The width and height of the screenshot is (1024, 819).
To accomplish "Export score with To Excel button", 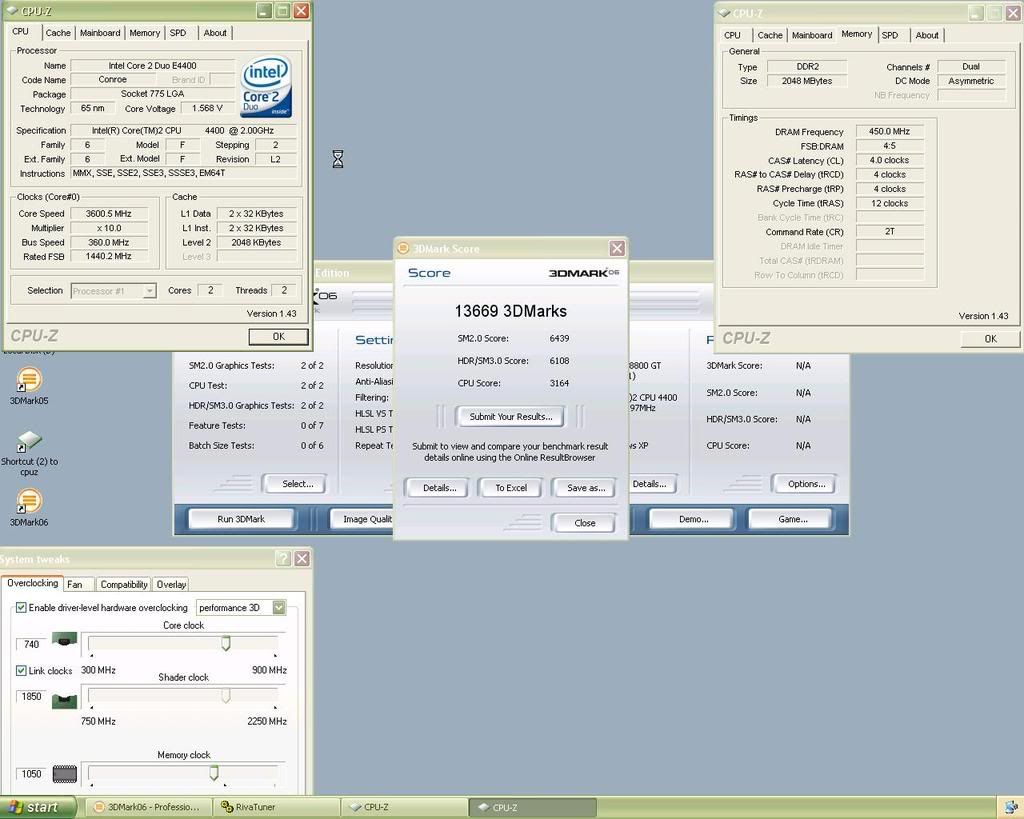I will point(511,488).
